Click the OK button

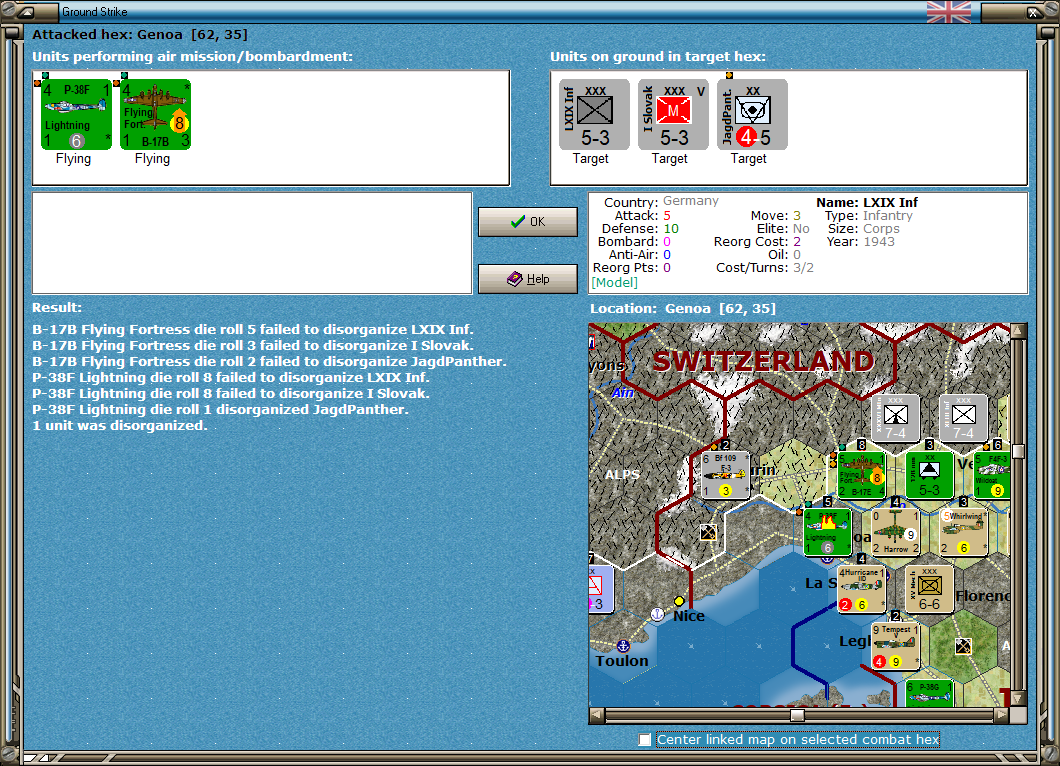[x=528, y=222]
